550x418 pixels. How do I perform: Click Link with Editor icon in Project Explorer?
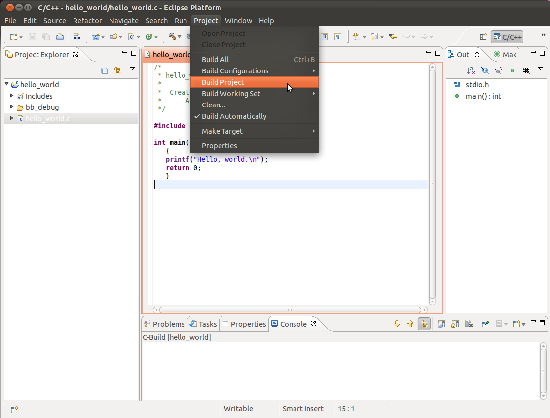coord(118,70)
